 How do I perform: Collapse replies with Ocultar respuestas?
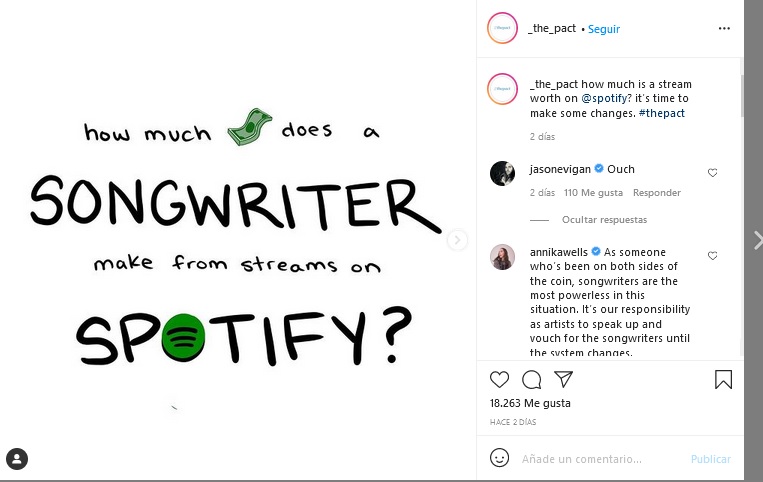(604, 220)
